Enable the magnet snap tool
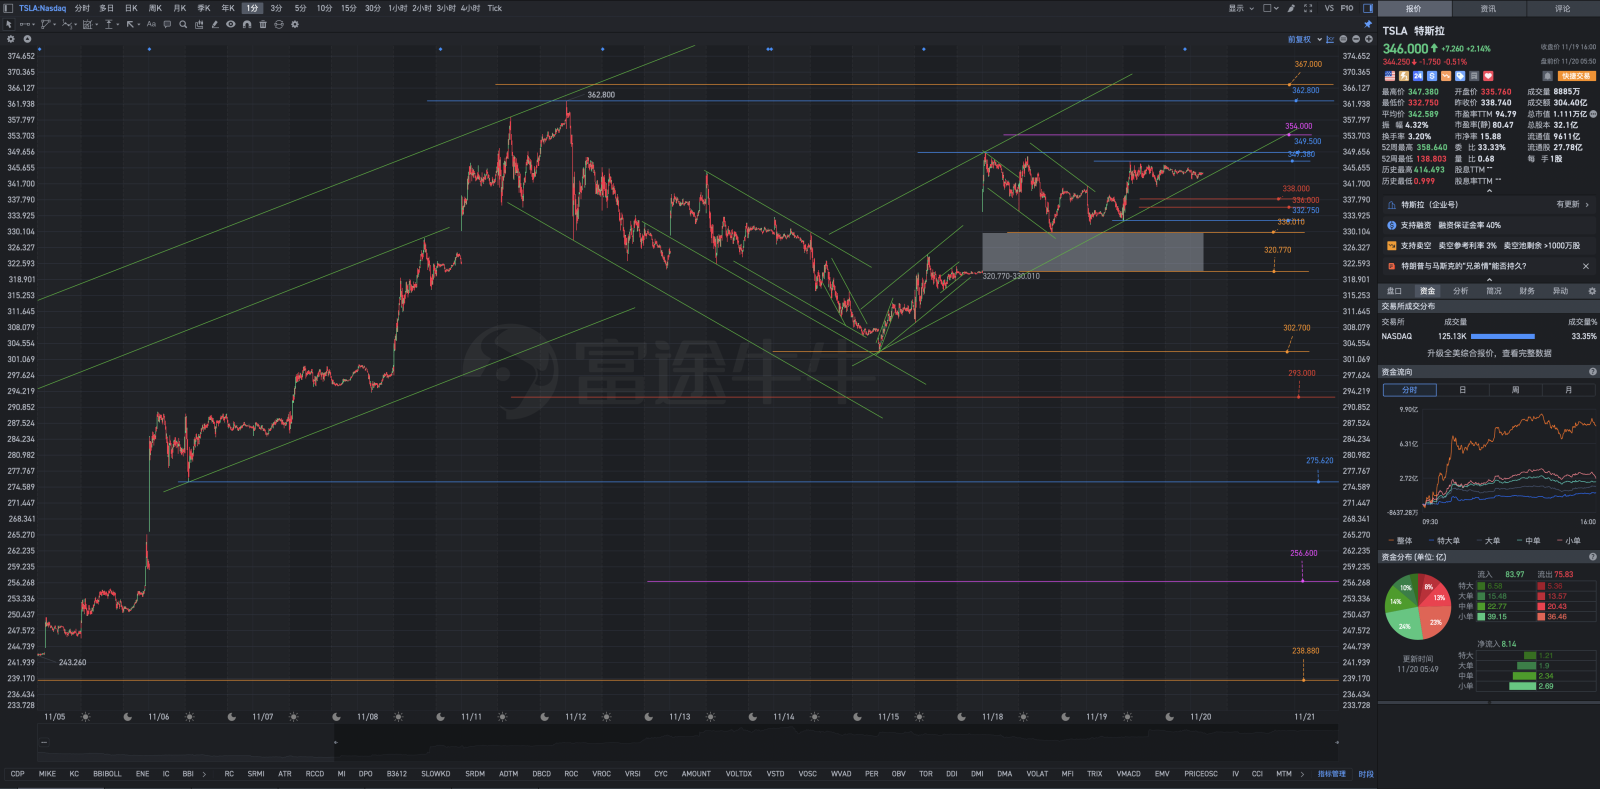The width and height of the screenshot is (1600, 789). tap(247, 24)
